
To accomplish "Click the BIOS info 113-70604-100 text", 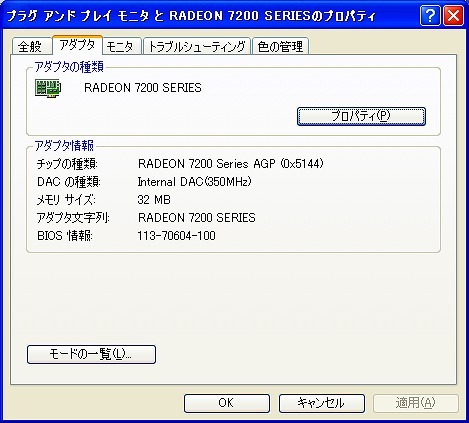I will coord(176,236).
